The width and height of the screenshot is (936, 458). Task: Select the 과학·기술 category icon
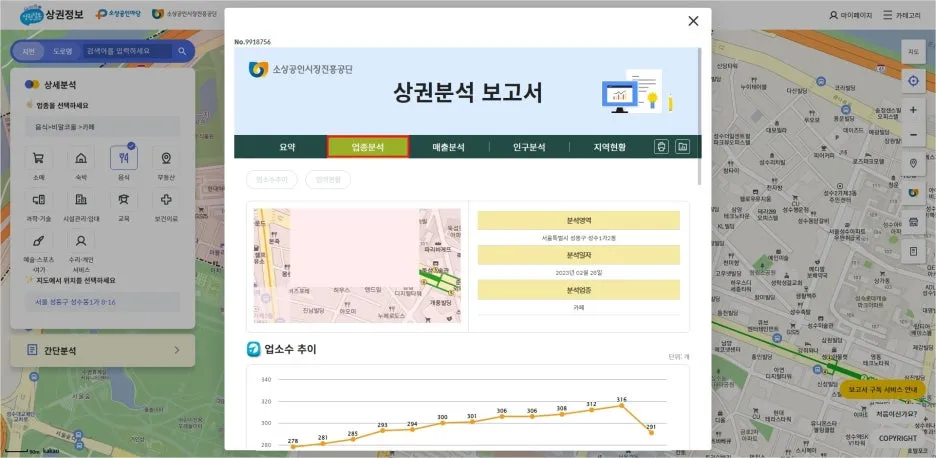(38, 199)
